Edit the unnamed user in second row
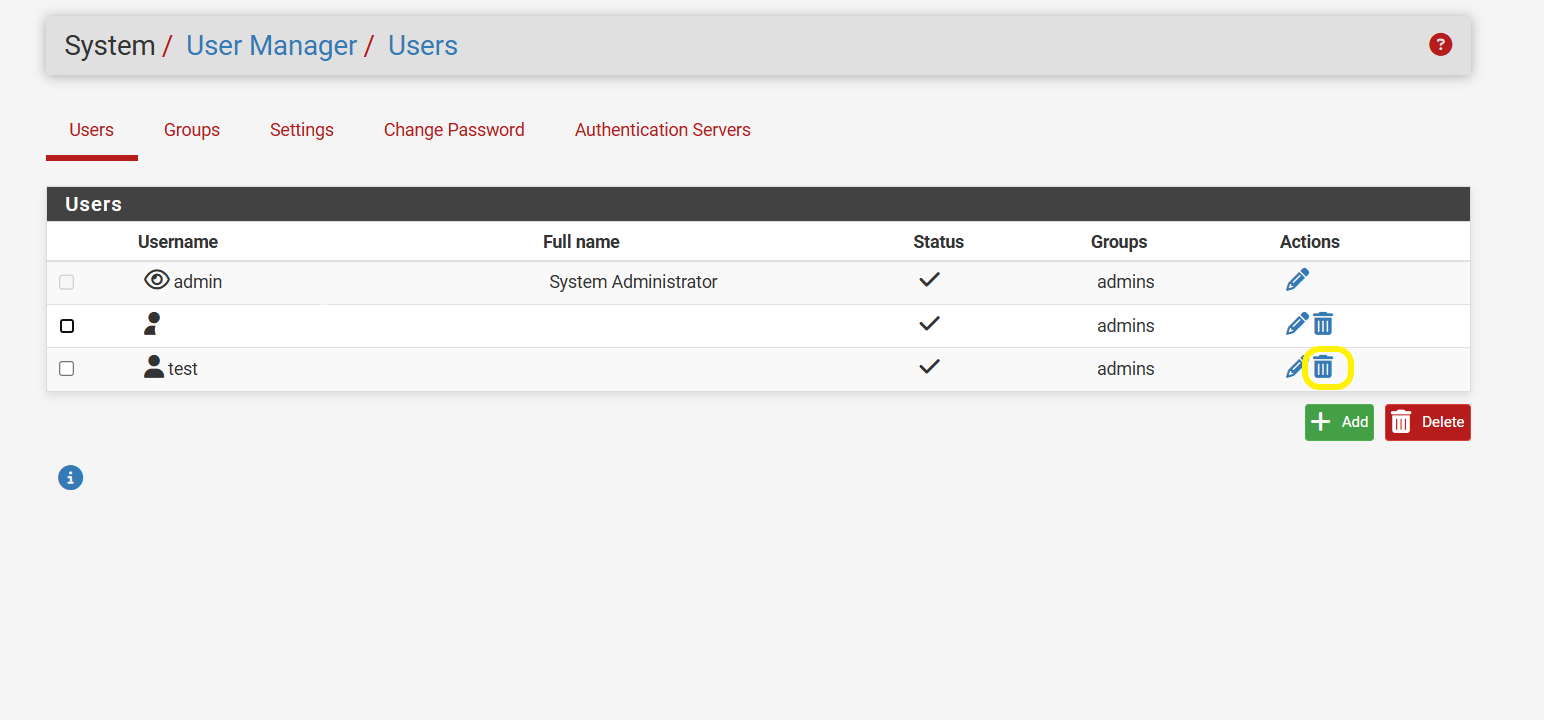 [x=1296, y=324]
